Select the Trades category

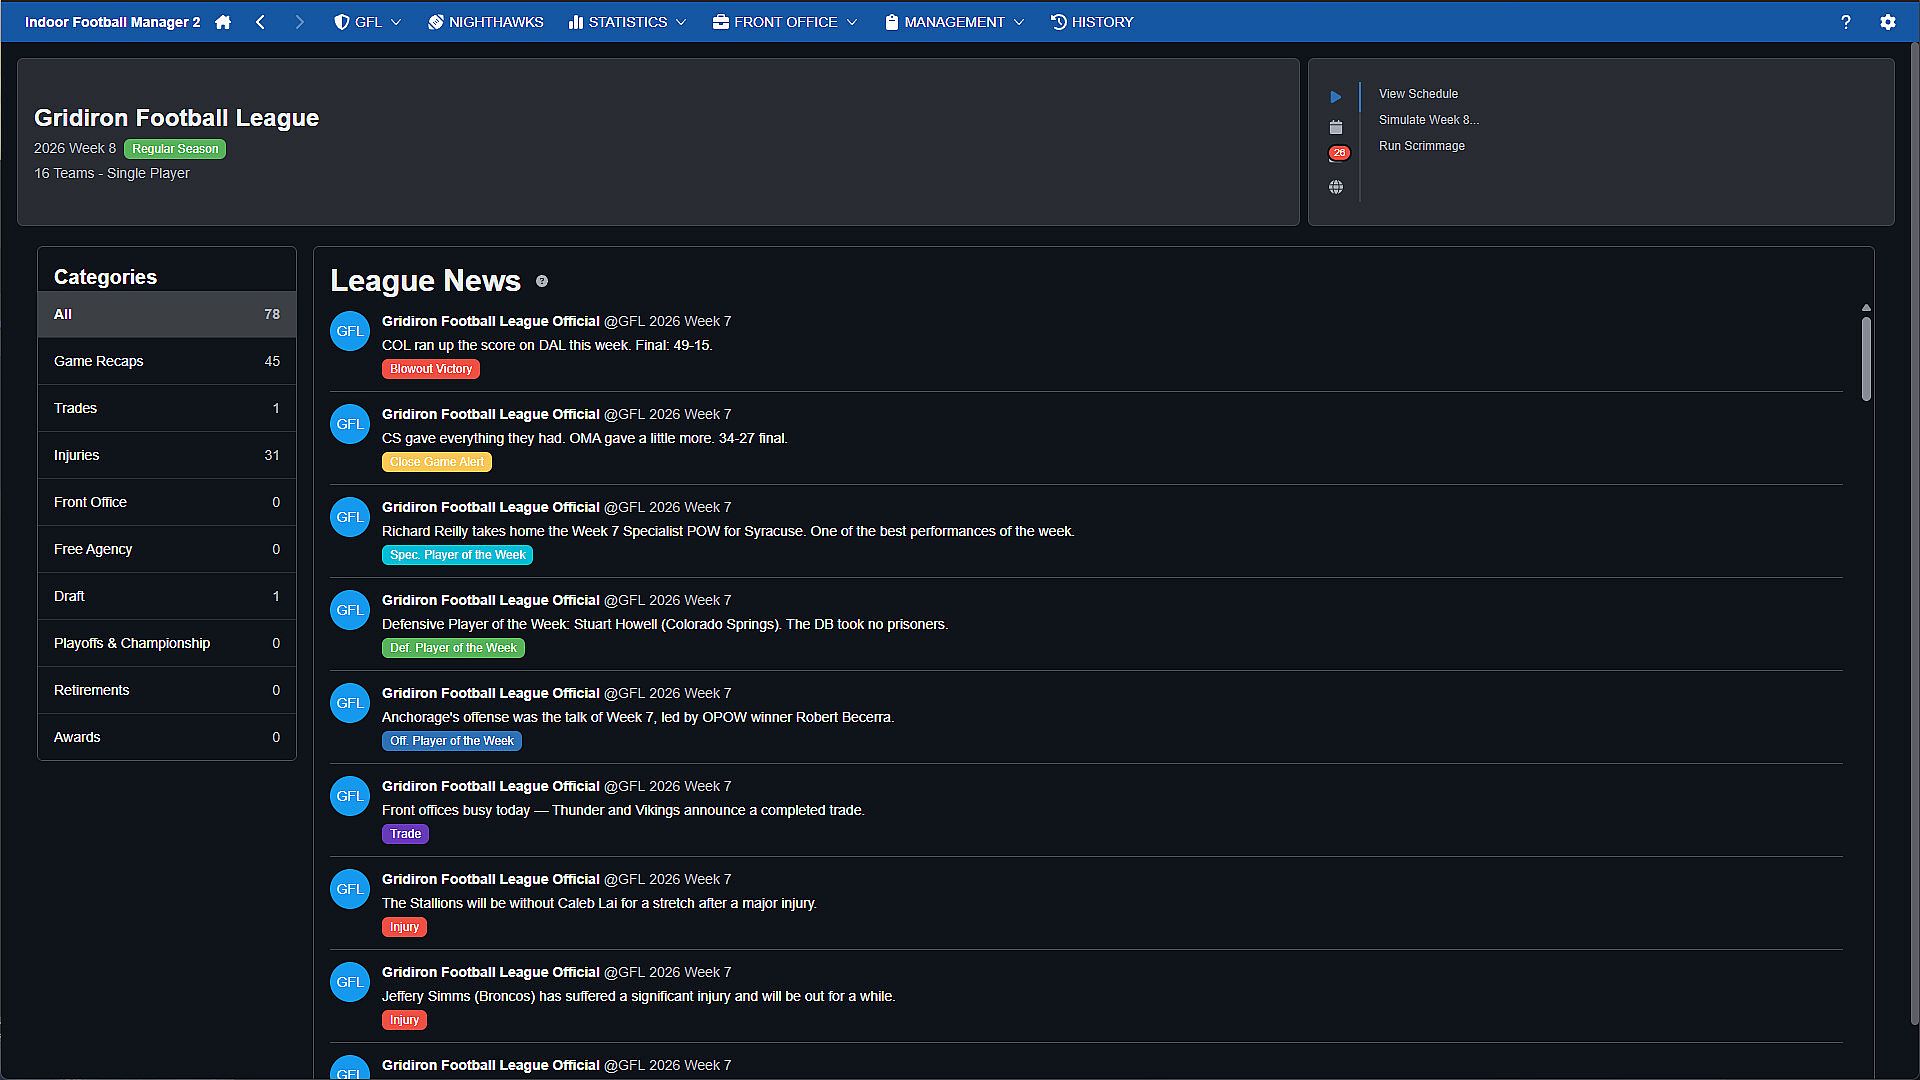(x=167, y=408)
